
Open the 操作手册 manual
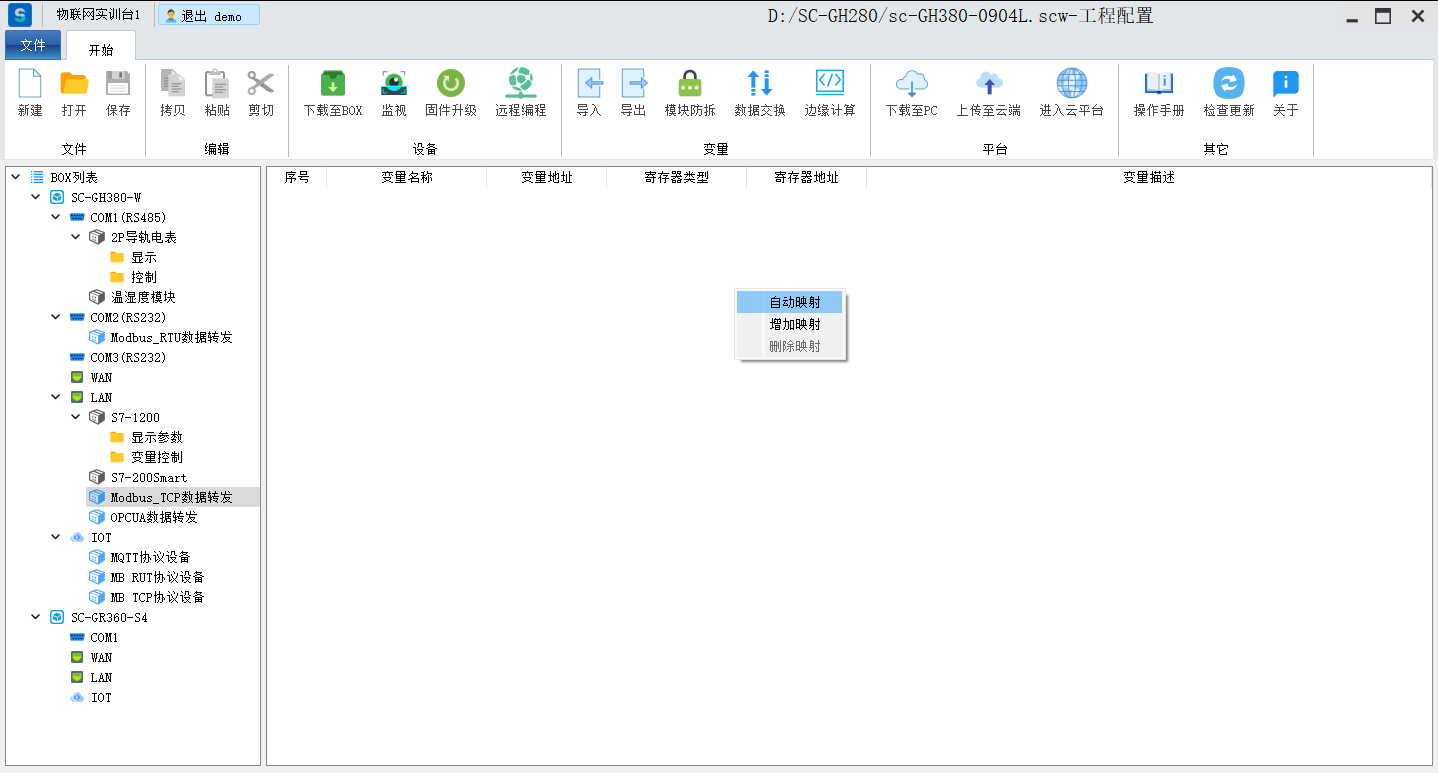pos(1158,84)
